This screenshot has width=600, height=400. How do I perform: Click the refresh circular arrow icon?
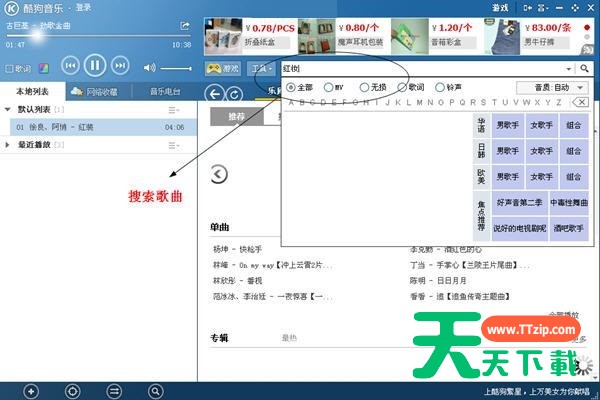[234, 94]
